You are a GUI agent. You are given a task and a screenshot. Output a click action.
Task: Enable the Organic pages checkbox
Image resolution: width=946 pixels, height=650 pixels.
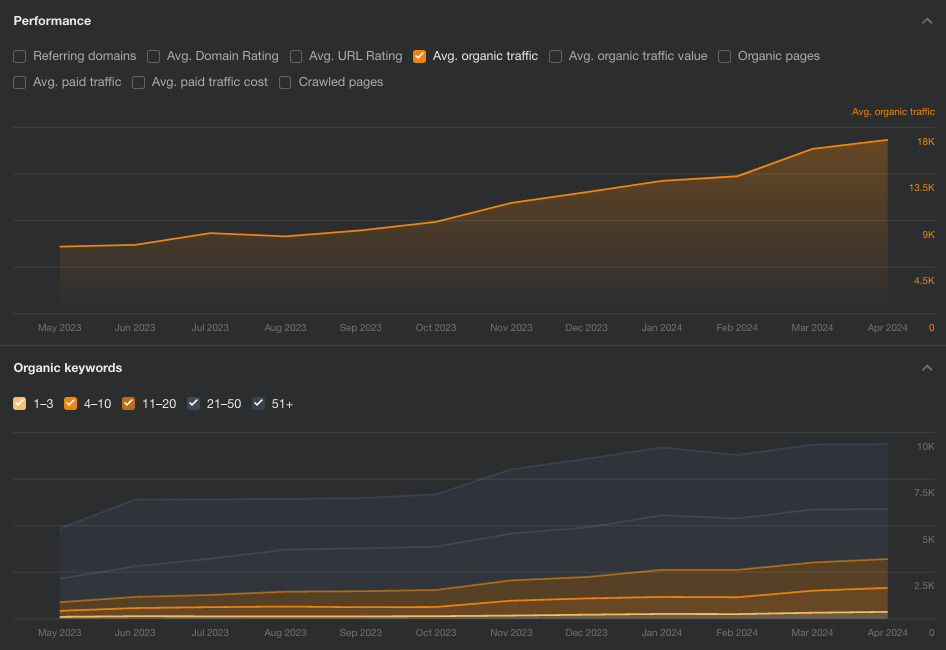tap(725, 56)
